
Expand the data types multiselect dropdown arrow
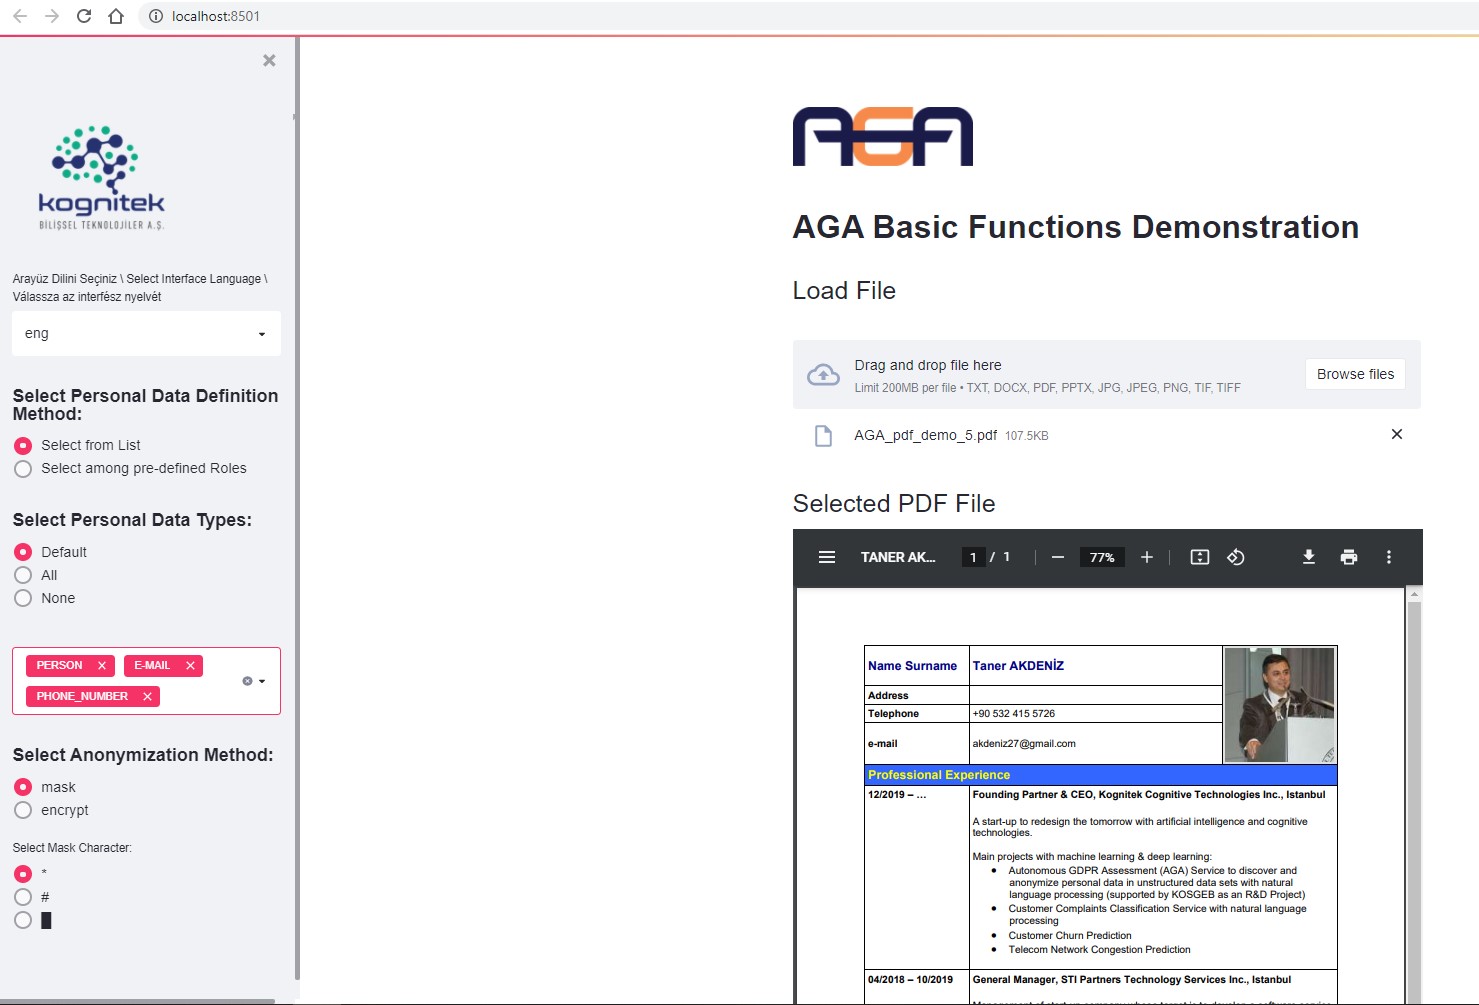262,681
